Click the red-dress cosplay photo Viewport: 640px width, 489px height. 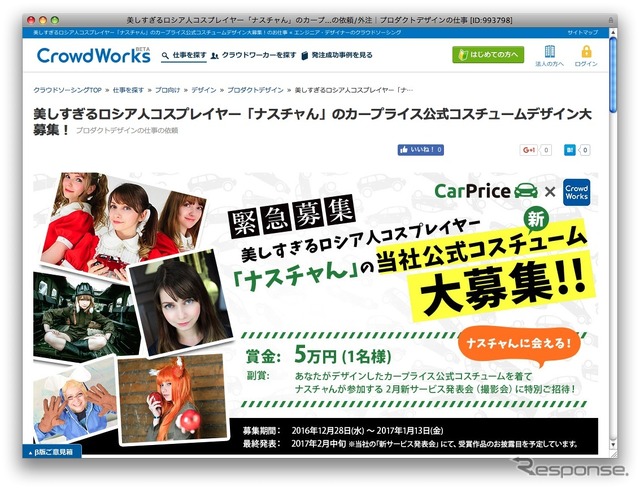pos(123,223)
